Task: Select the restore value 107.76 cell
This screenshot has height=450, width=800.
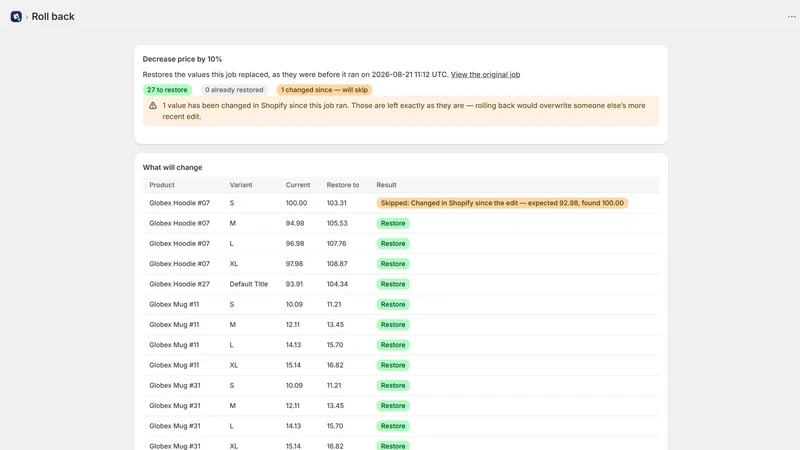Action: click(337, 244)
